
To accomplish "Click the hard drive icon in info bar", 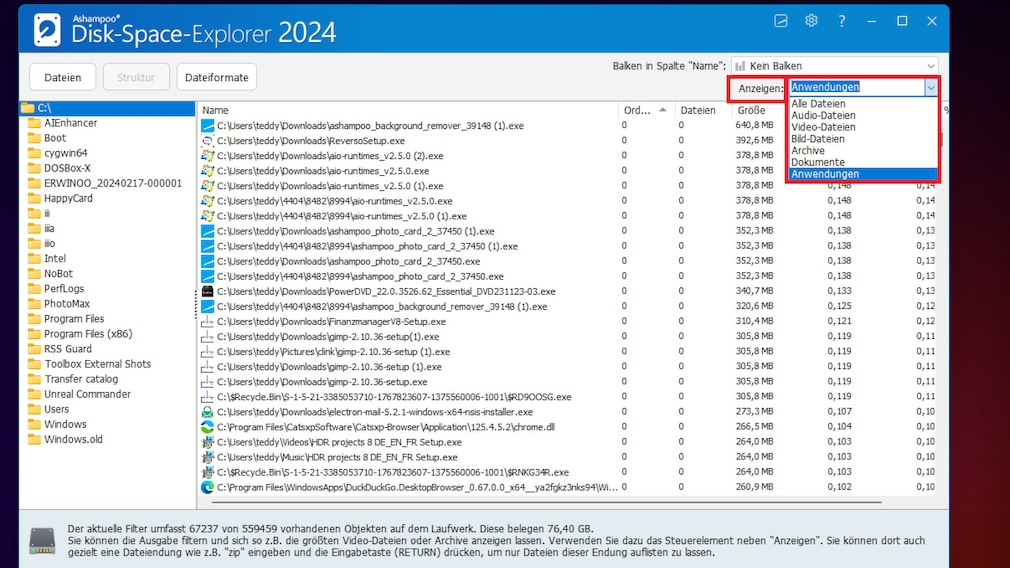I will click(x=42, y=540).
